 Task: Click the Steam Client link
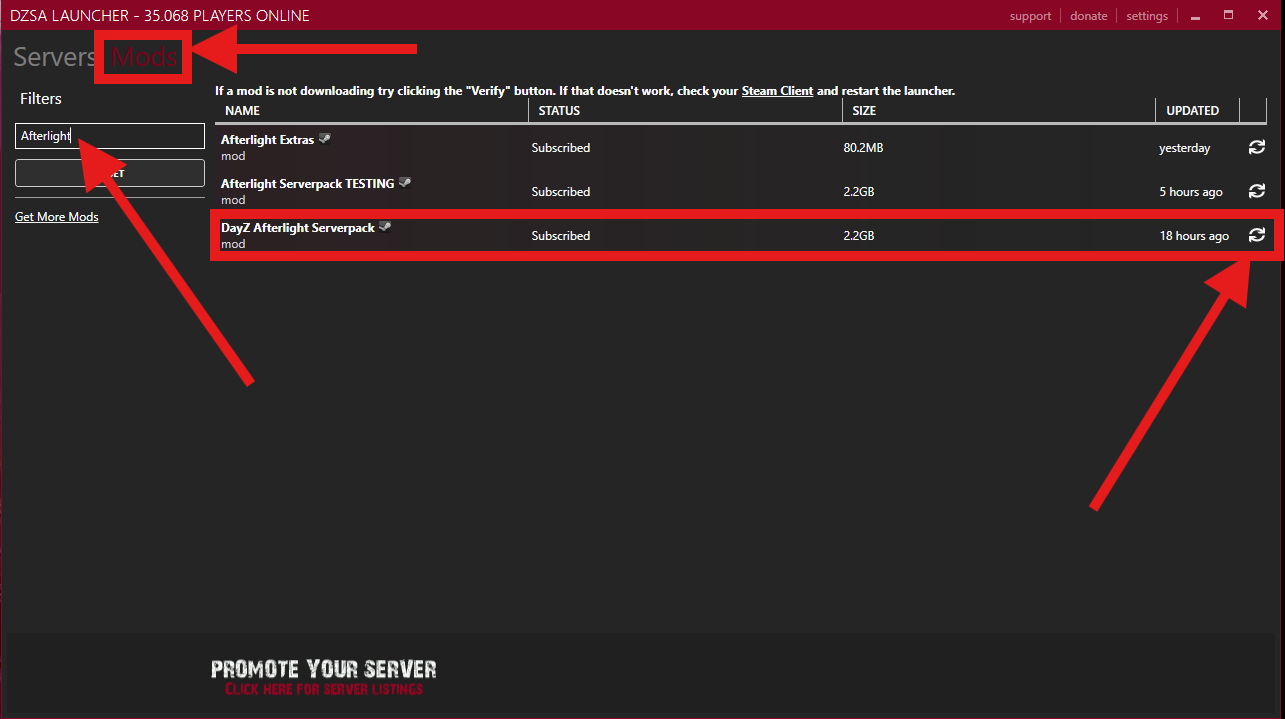(777, 91)
